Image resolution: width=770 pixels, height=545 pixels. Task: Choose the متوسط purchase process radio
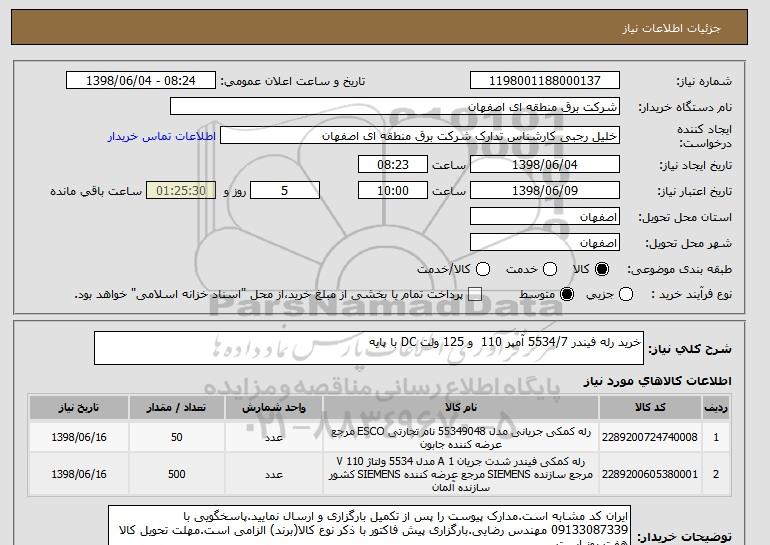point(567,294)
